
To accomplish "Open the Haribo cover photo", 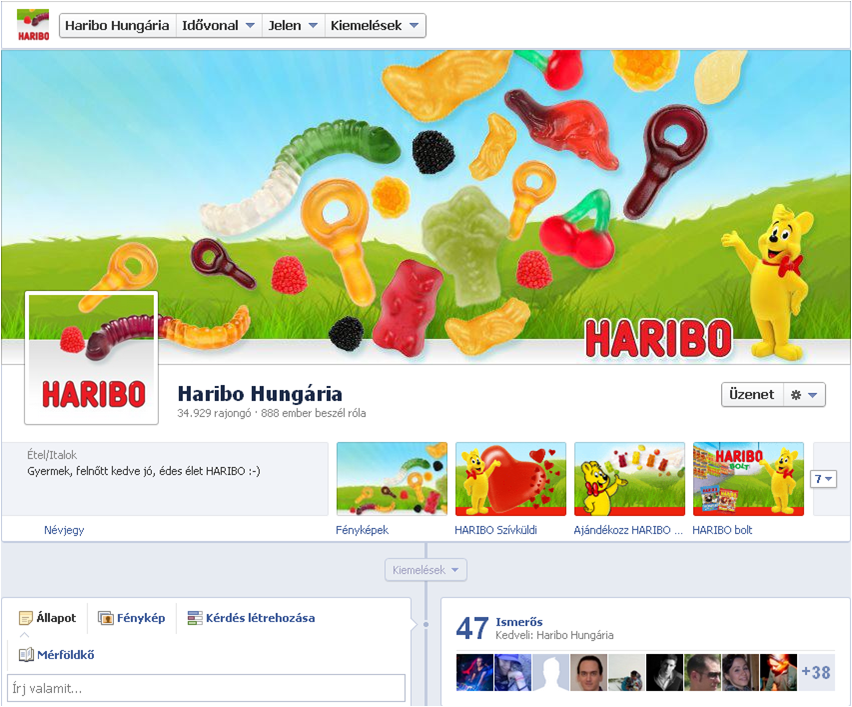I will 426,207.
